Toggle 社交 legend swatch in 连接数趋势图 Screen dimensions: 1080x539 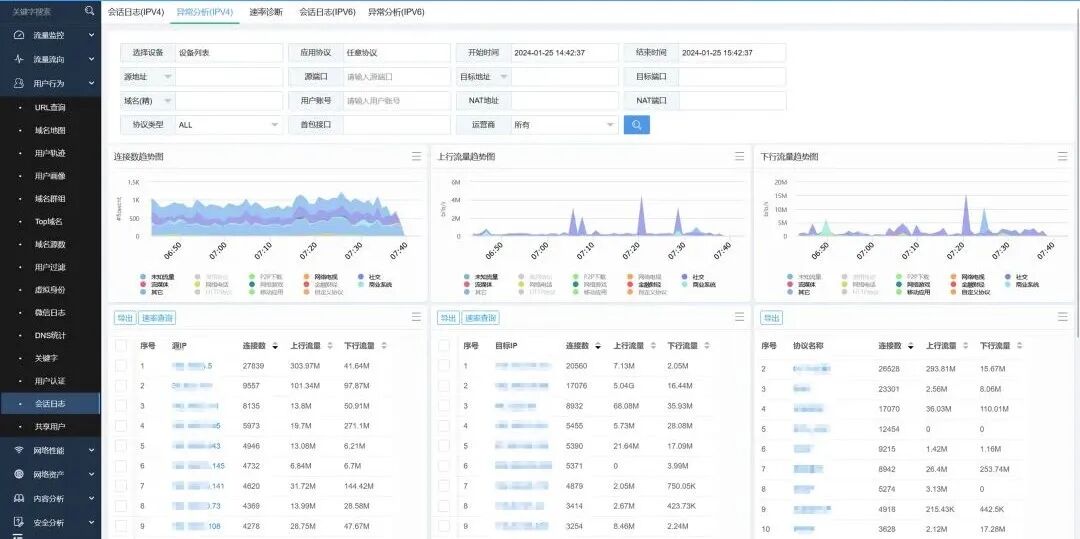click(x=361, y=277)
